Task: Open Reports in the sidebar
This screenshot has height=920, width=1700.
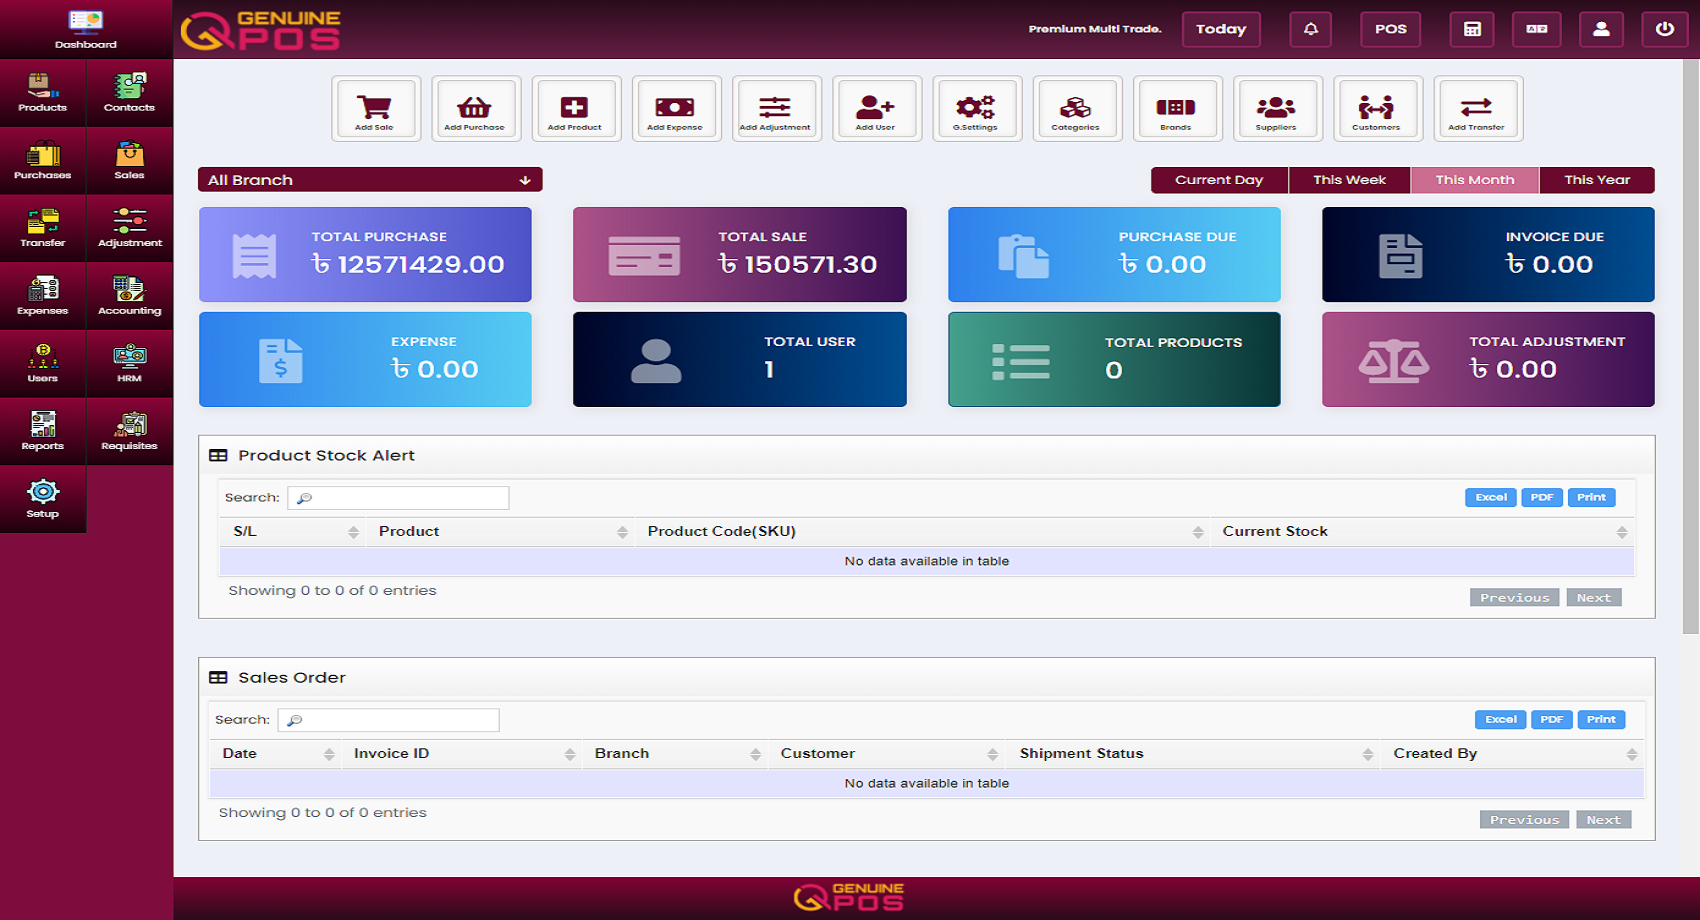Action: 43,432
